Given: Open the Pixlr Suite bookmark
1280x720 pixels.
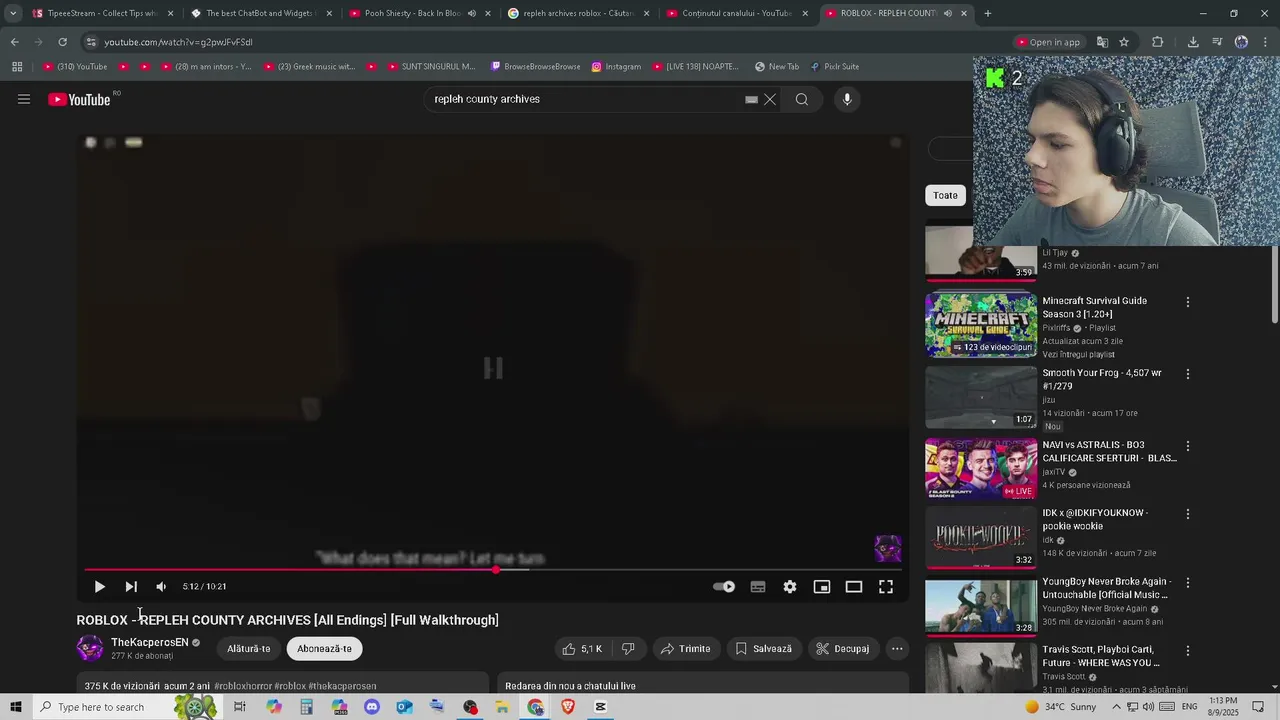Looking at the screenshot, I should click(834, 66).
